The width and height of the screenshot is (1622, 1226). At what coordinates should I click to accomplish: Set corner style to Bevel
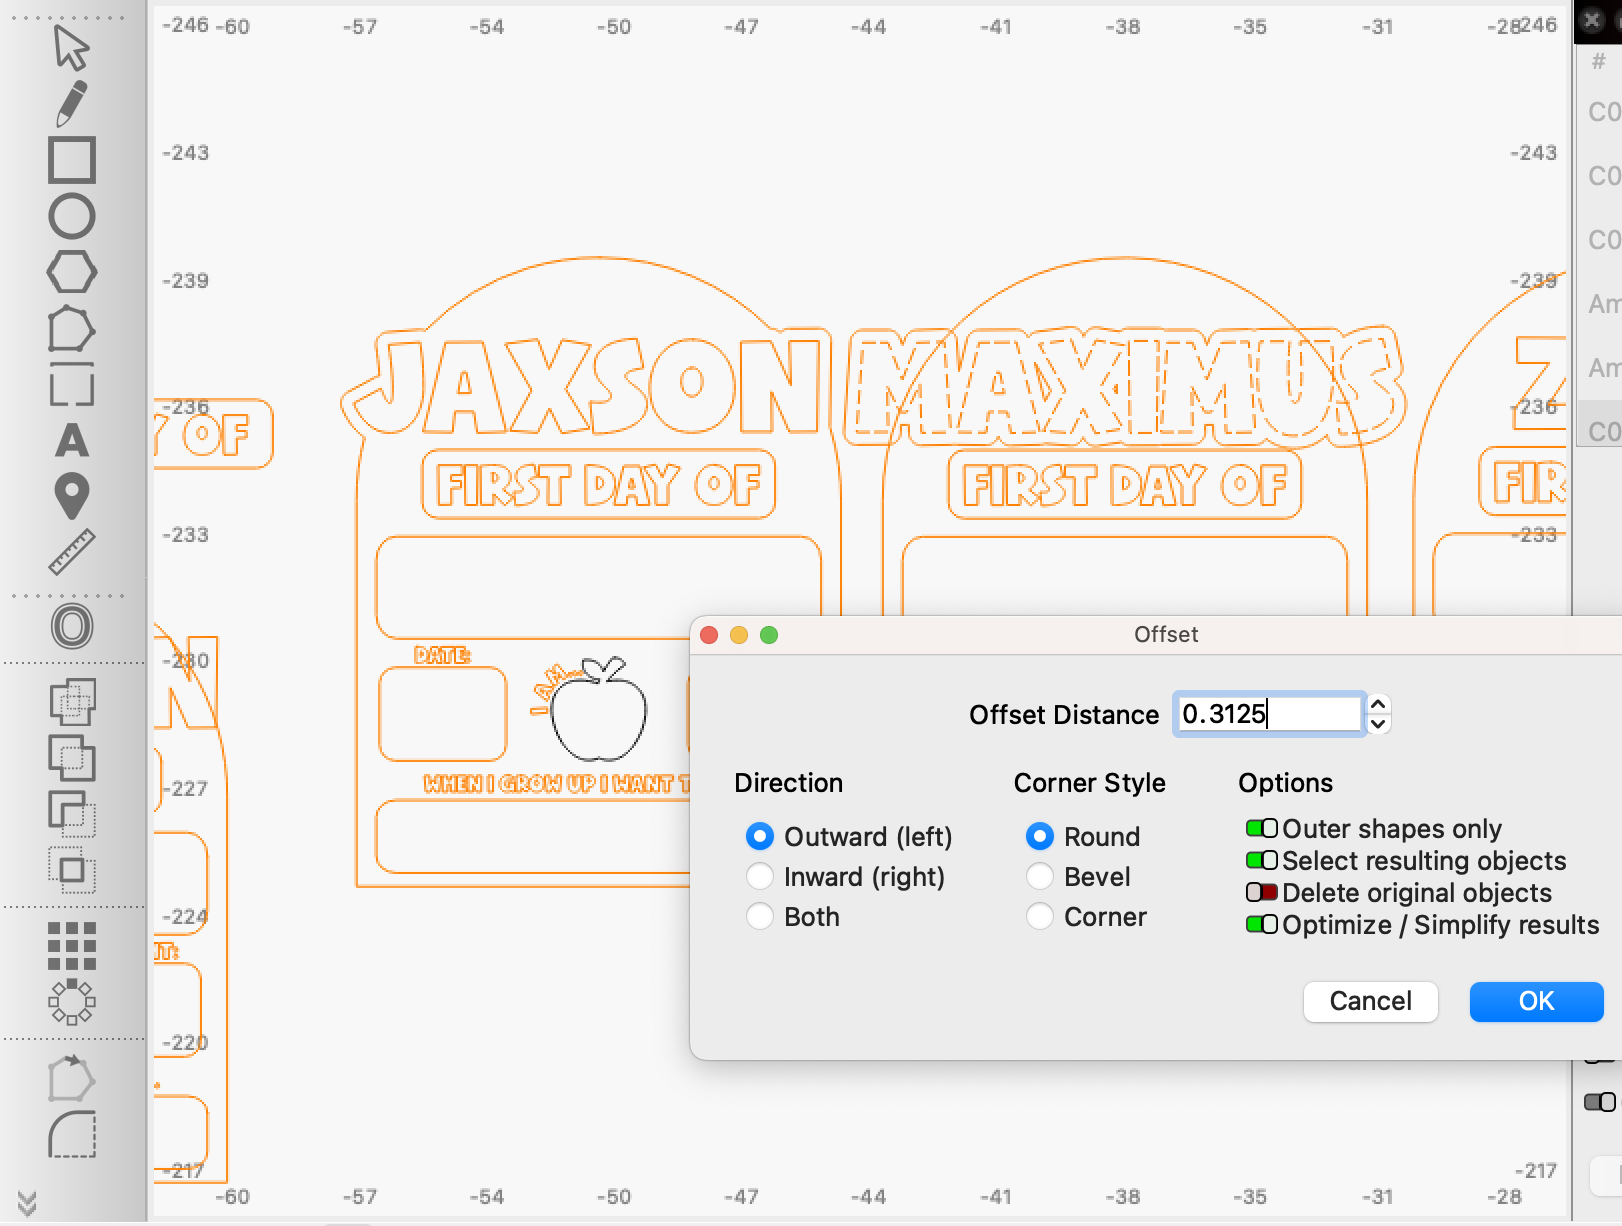[1040, 877]
